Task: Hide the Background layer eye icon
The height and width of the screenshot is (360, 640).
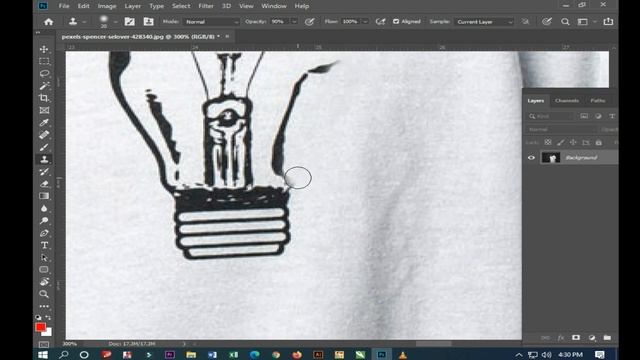Action: point(531,158)
